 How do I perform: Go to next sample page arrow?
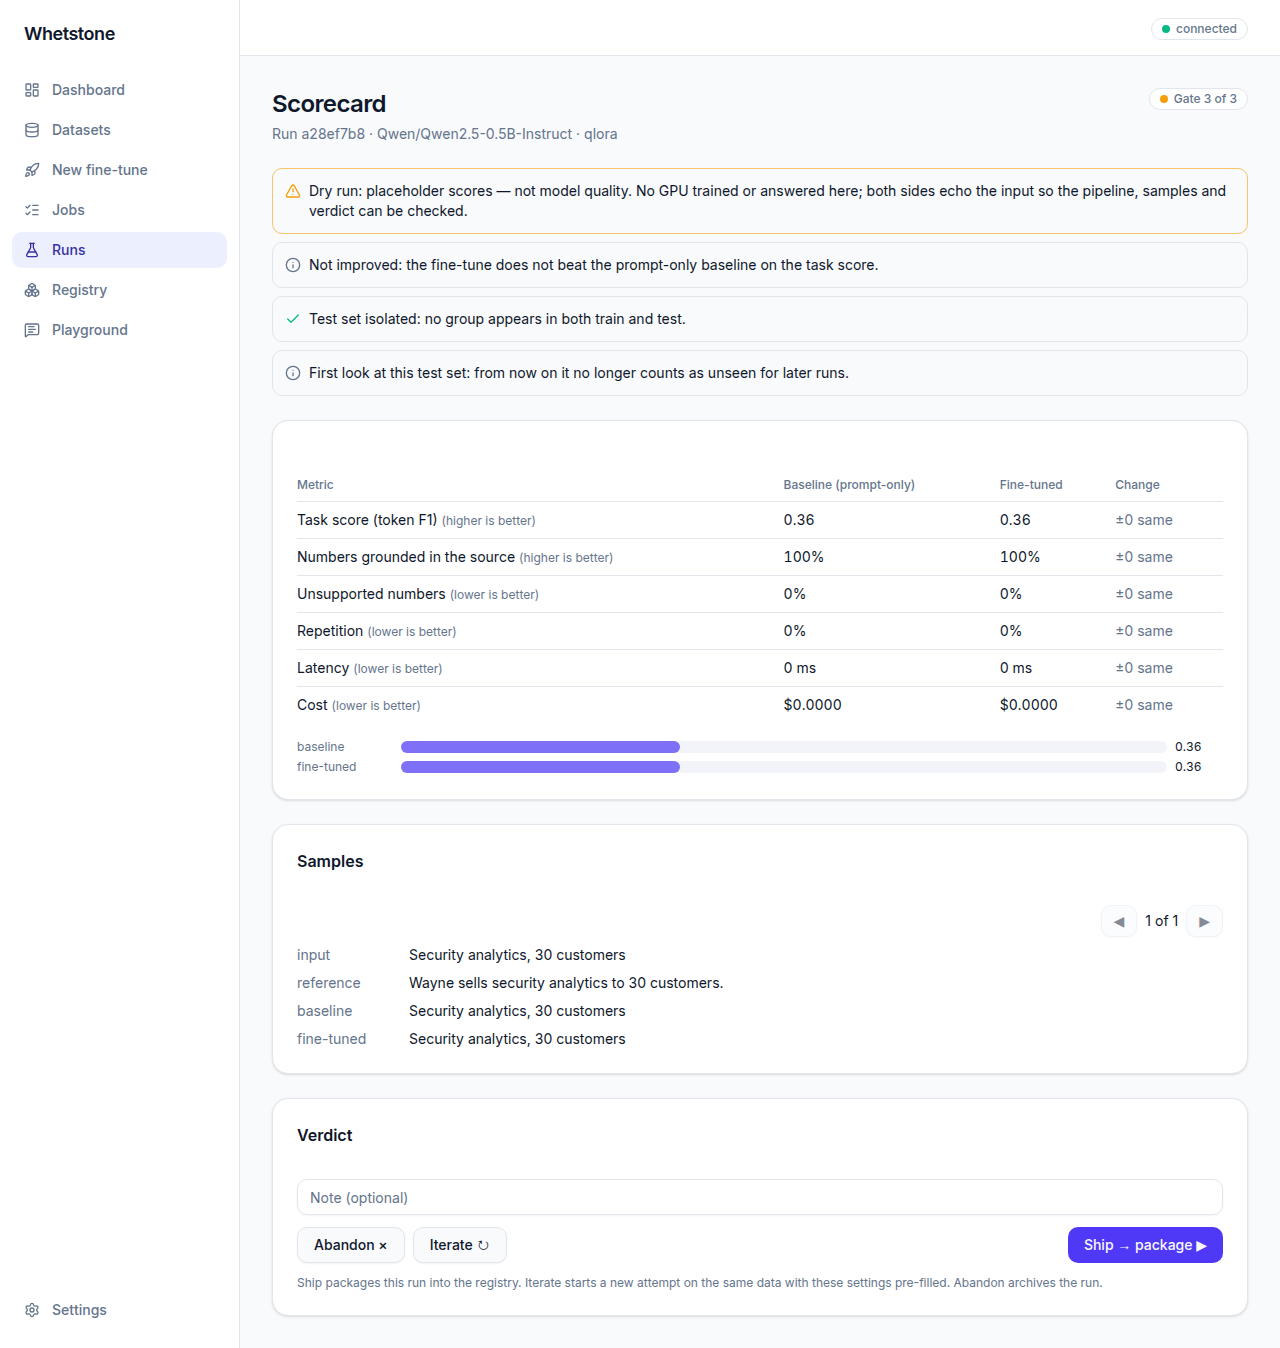(1204, 921)
